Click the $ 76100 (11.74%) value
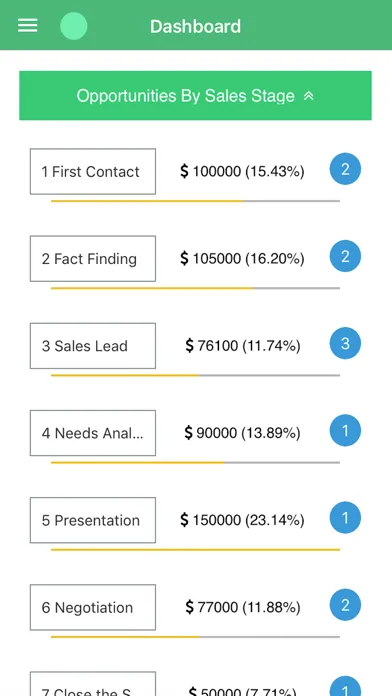This screenshot has height=696, width=392. click(x=243, y=345)
